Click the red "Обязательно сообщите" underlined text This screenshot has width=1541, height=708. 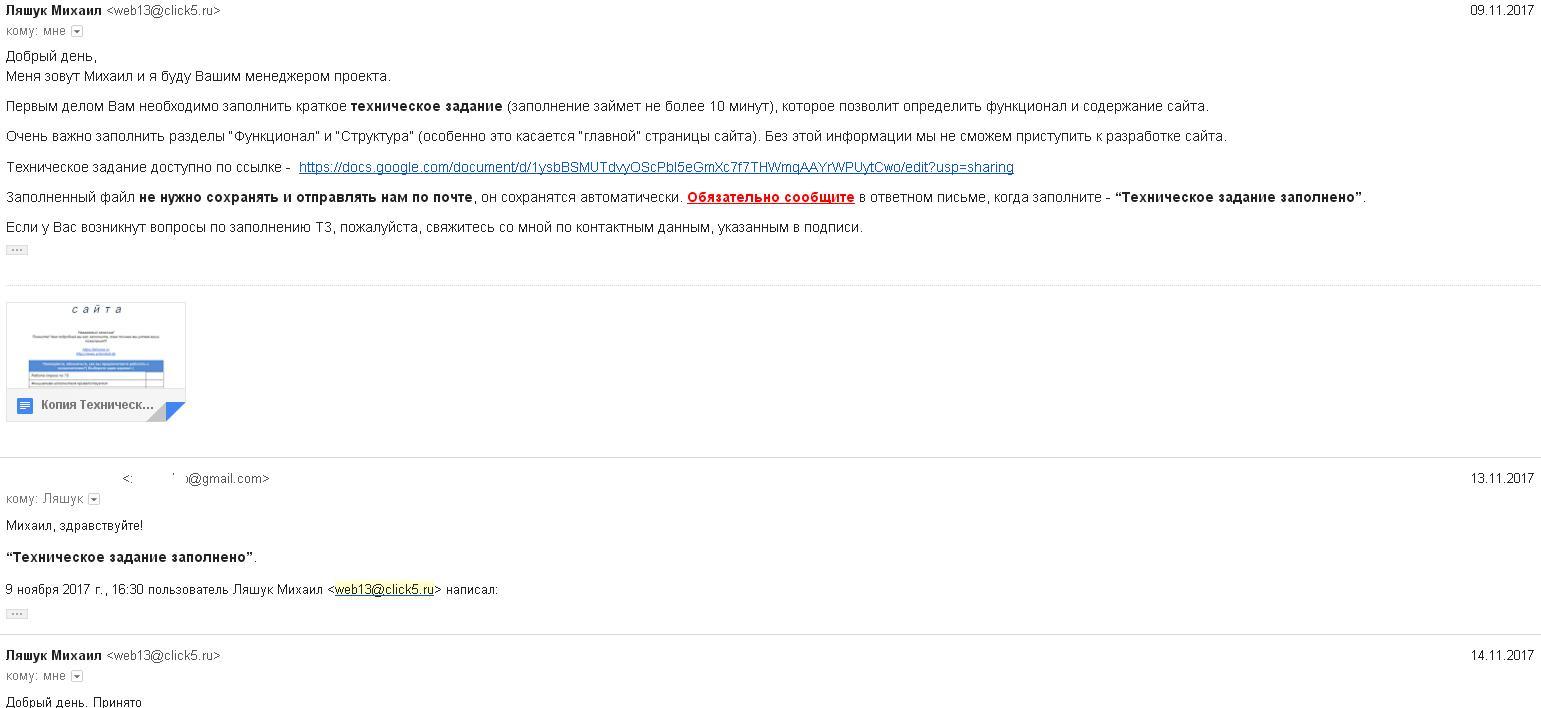coord(770,197)
